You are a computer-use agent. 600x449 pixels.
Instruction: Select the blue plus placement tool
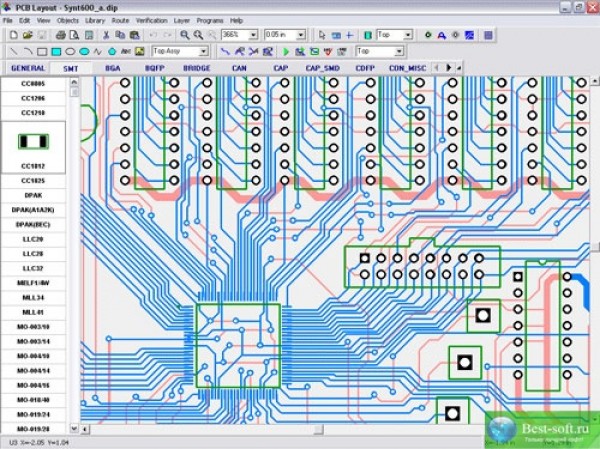coord(349,35)
